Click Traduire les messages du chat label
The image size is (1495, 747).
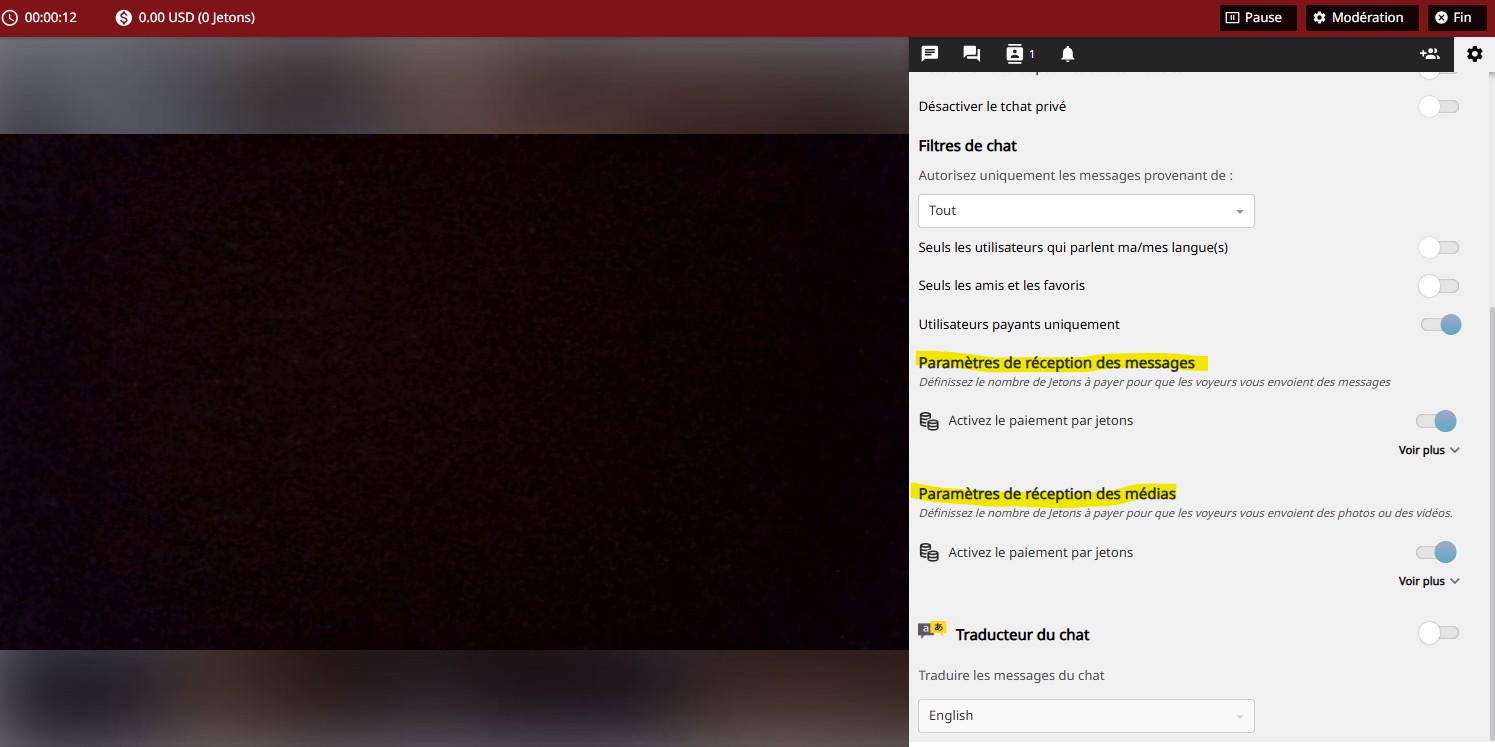pos(1011,676)
